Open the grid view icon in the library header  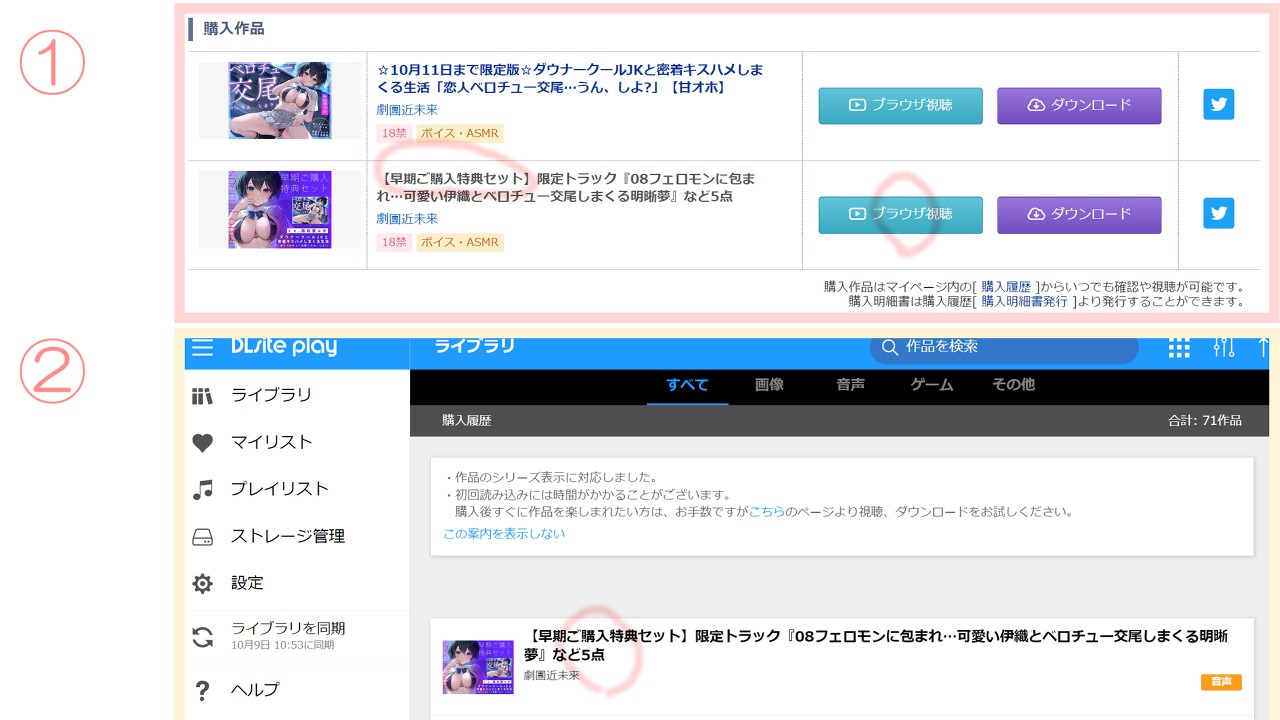[x=1179, y=347]
